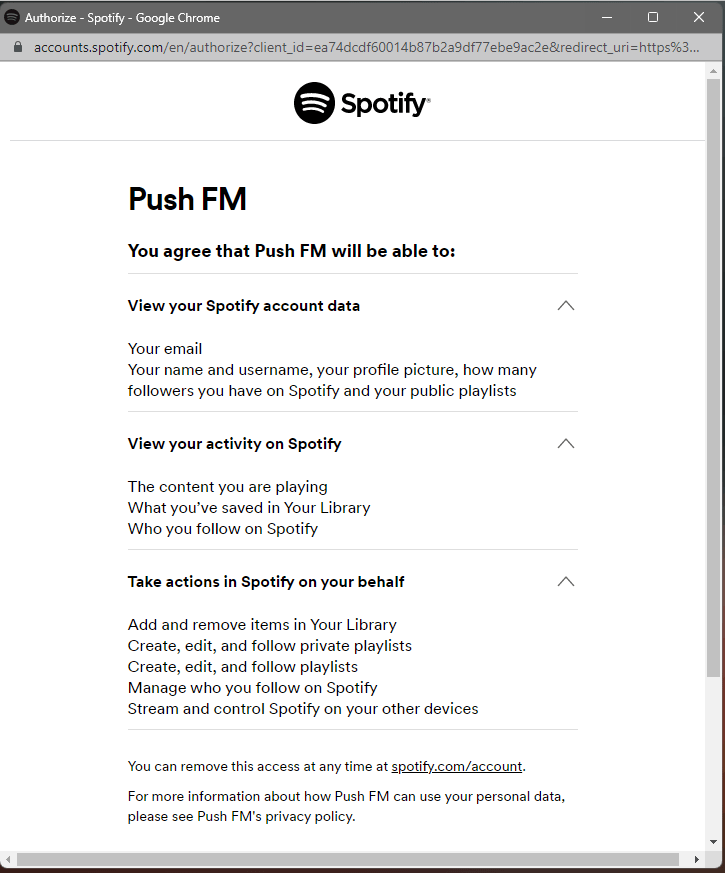This screenshot has height=873, width=725.
Task: Click the Take actions on your behalf heading
Action: 266,582
